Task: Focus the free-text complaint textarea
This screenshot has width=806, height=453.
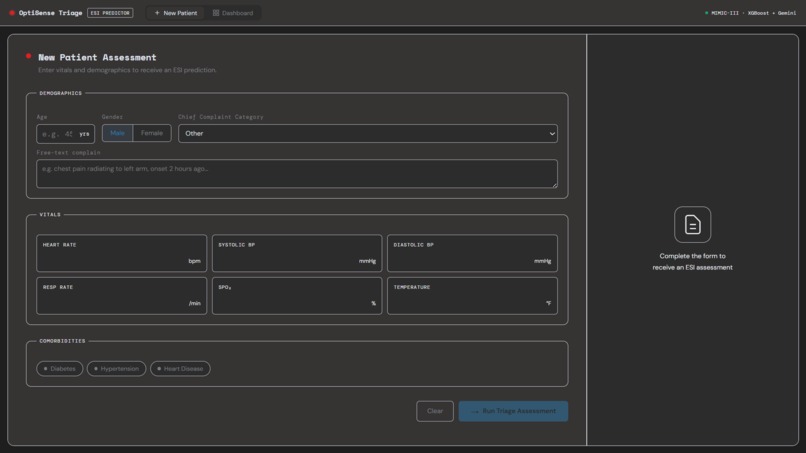Action: (297, 174)
